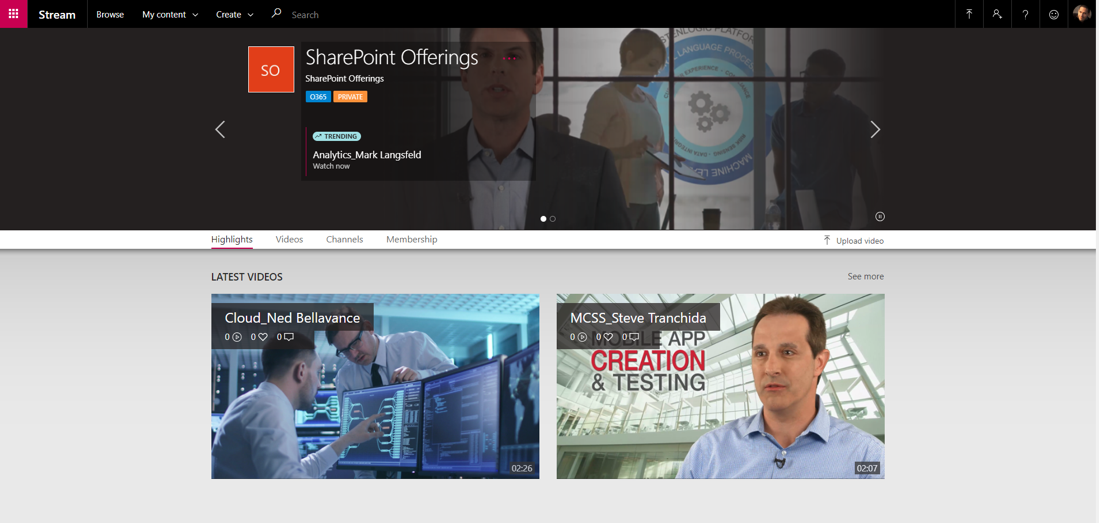Open the Analytics_Mark Langsfeld trending video
The height and width of the screenshot is (523, 1099).
point(367,155)
